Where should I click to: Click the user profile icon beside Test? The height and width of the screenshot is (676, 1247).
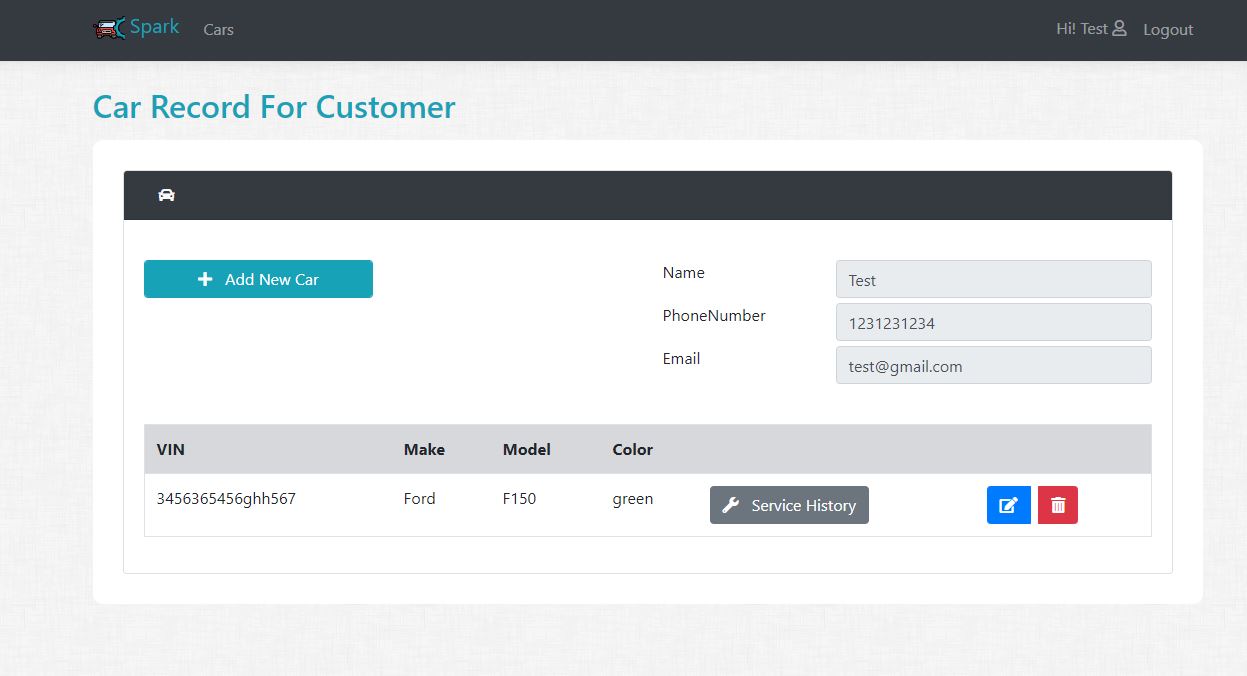(x=1119, y=28)
